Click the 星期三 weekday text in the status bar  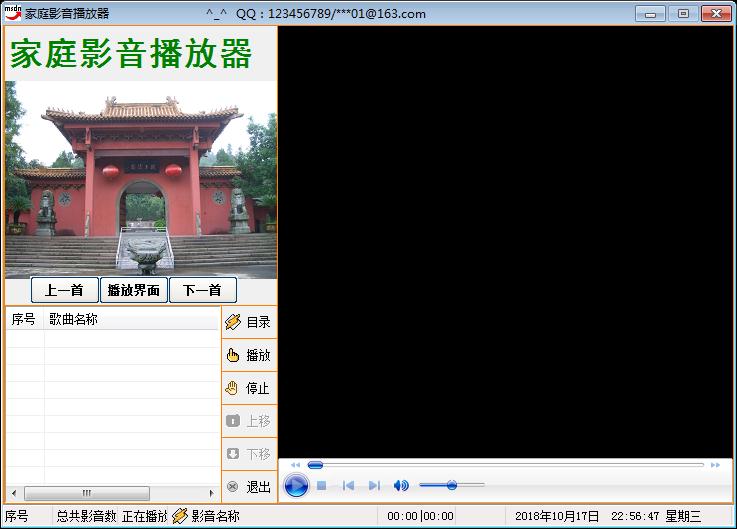(683, 516)
